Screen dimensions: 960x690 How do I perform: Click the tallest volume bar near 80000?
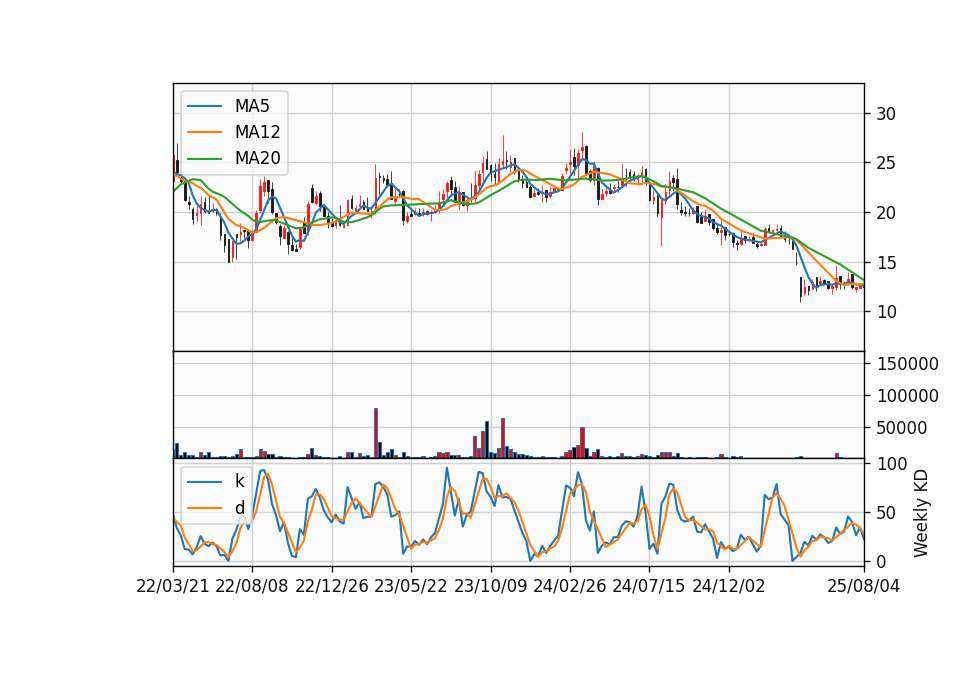tap(376, 433)
